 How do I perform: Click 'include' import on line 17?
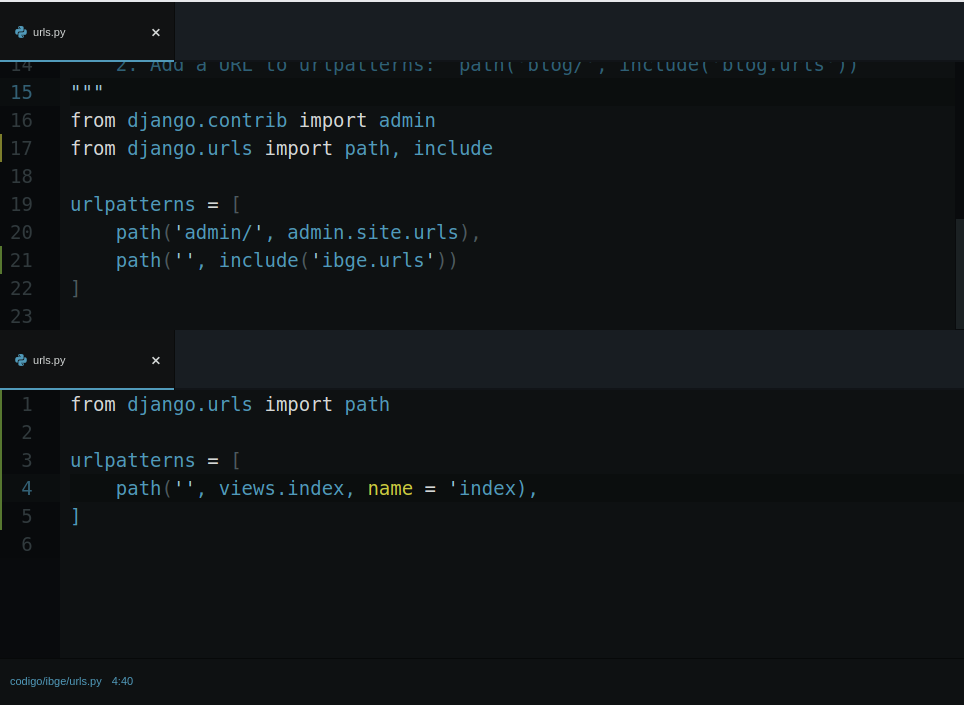pos(453,149)
